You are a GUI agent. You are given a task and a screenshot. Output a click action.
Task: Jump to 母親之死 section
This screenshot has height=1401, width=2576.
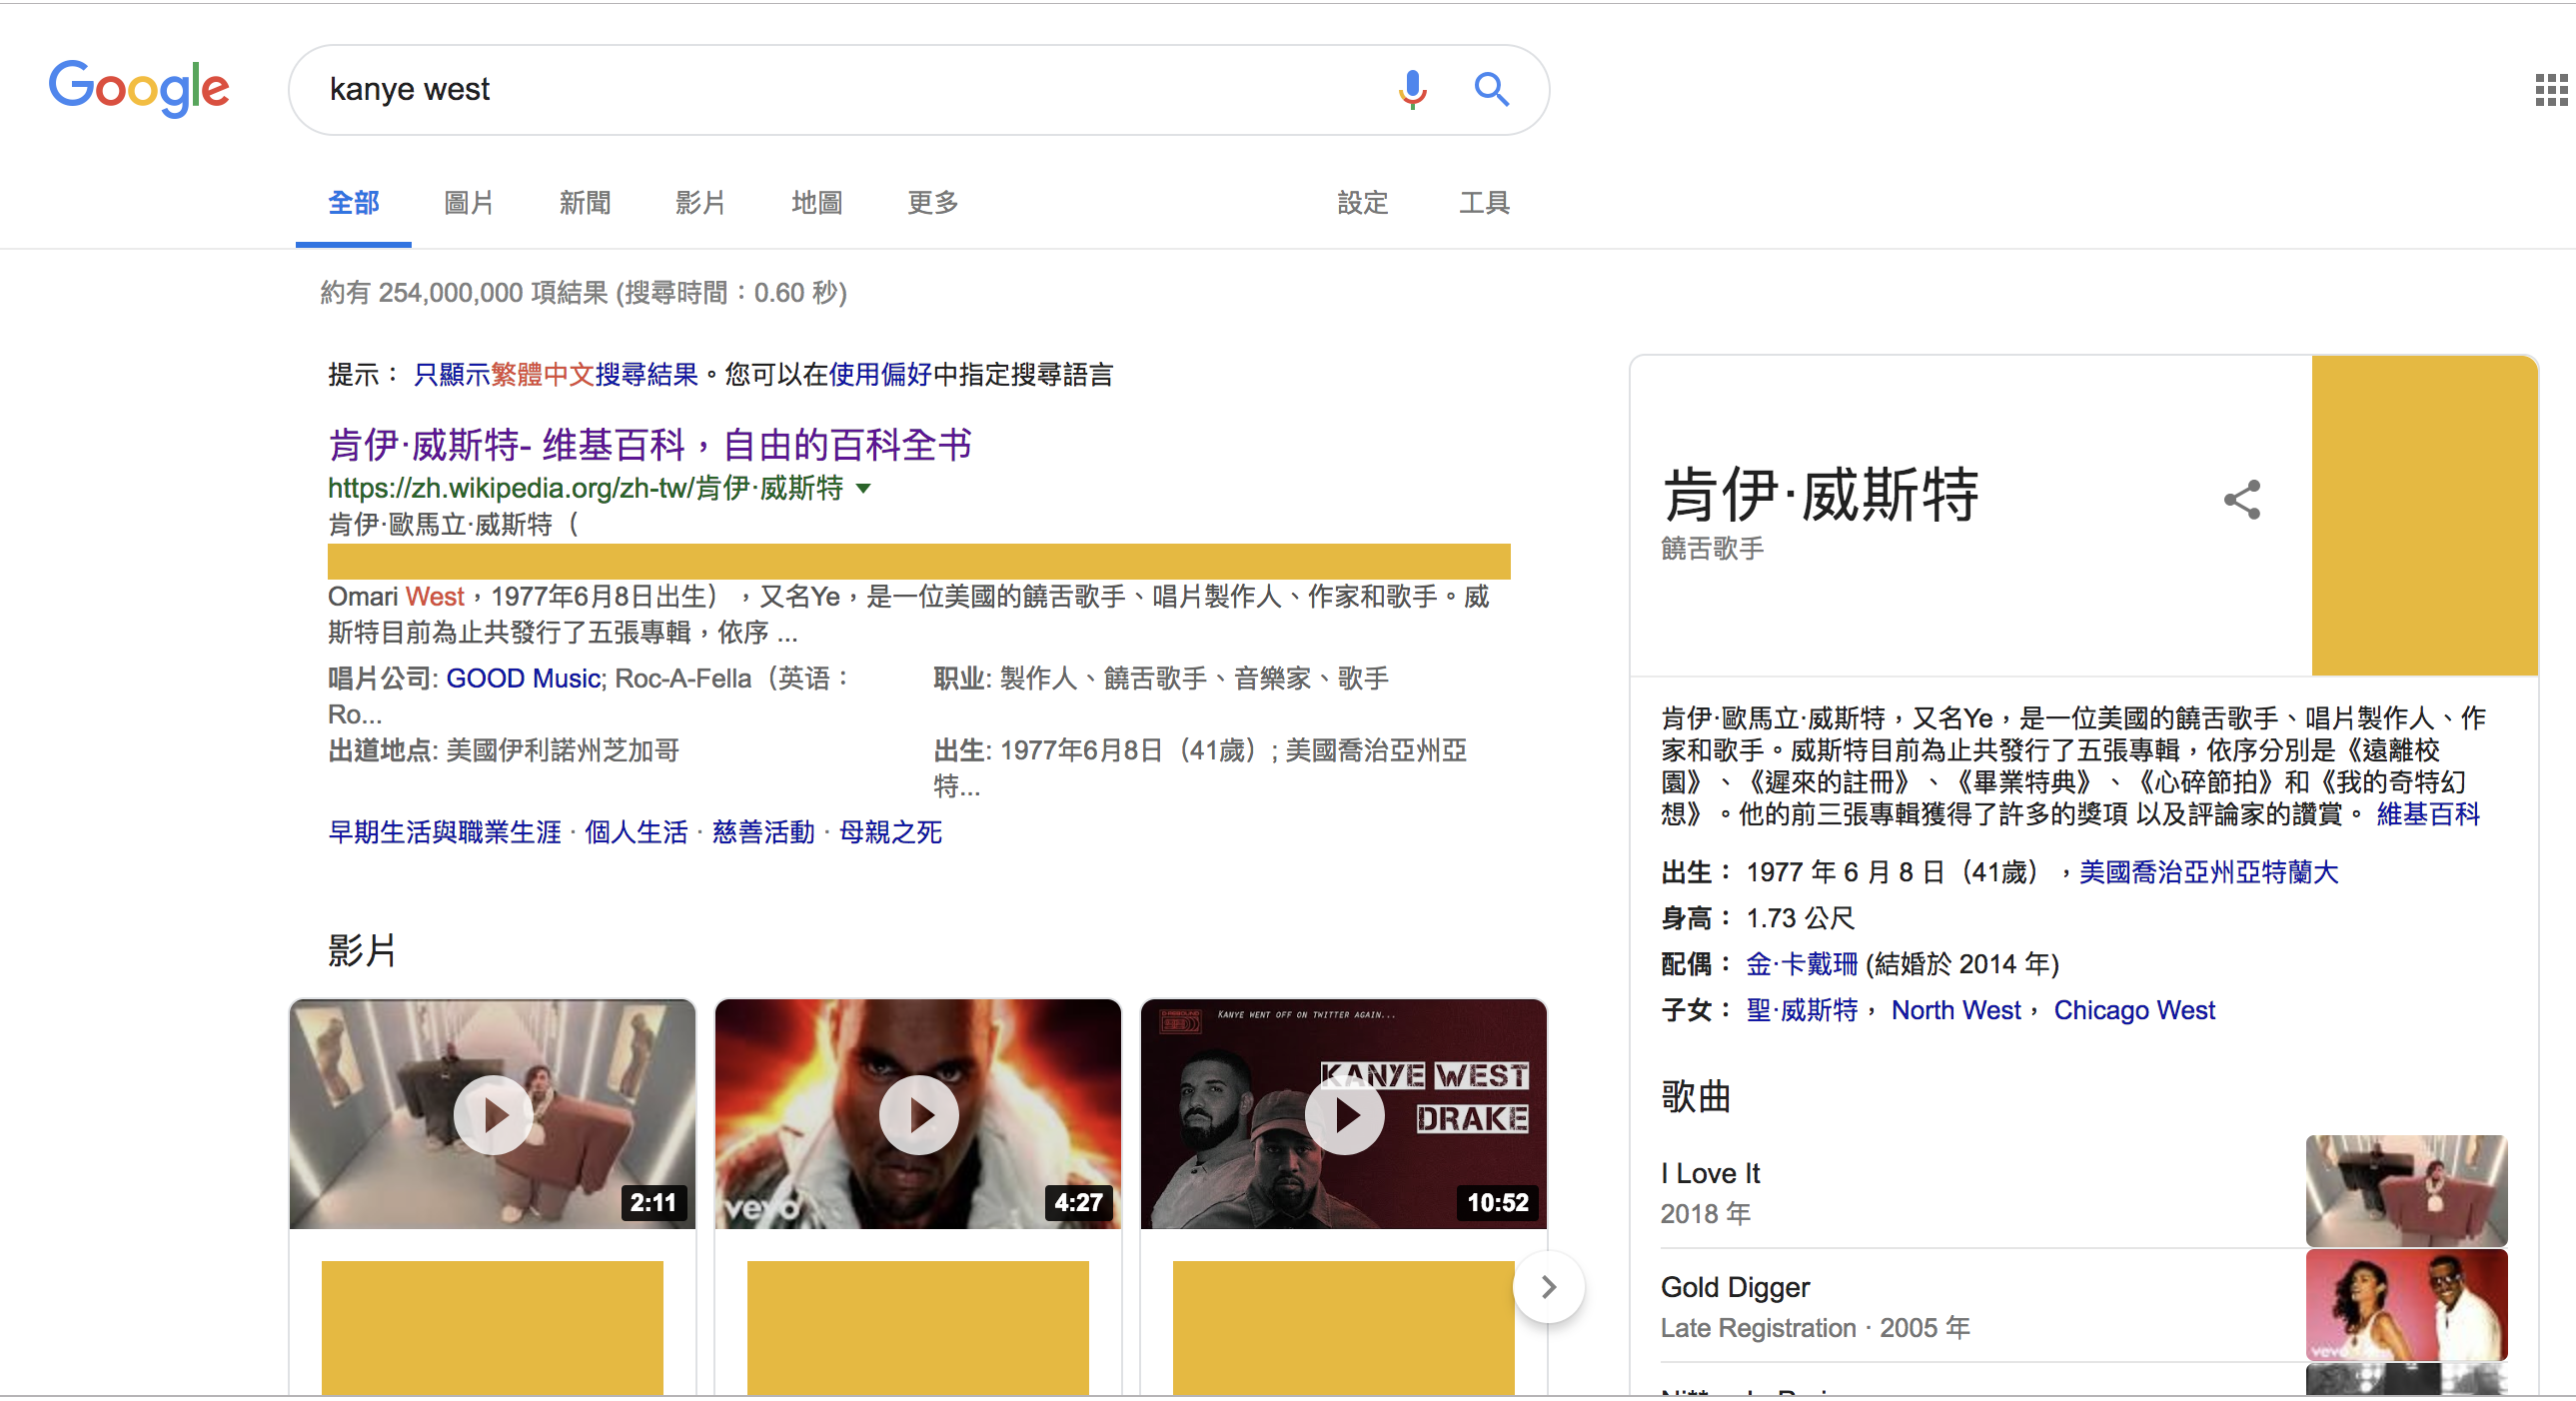click(x=890, y=832)
